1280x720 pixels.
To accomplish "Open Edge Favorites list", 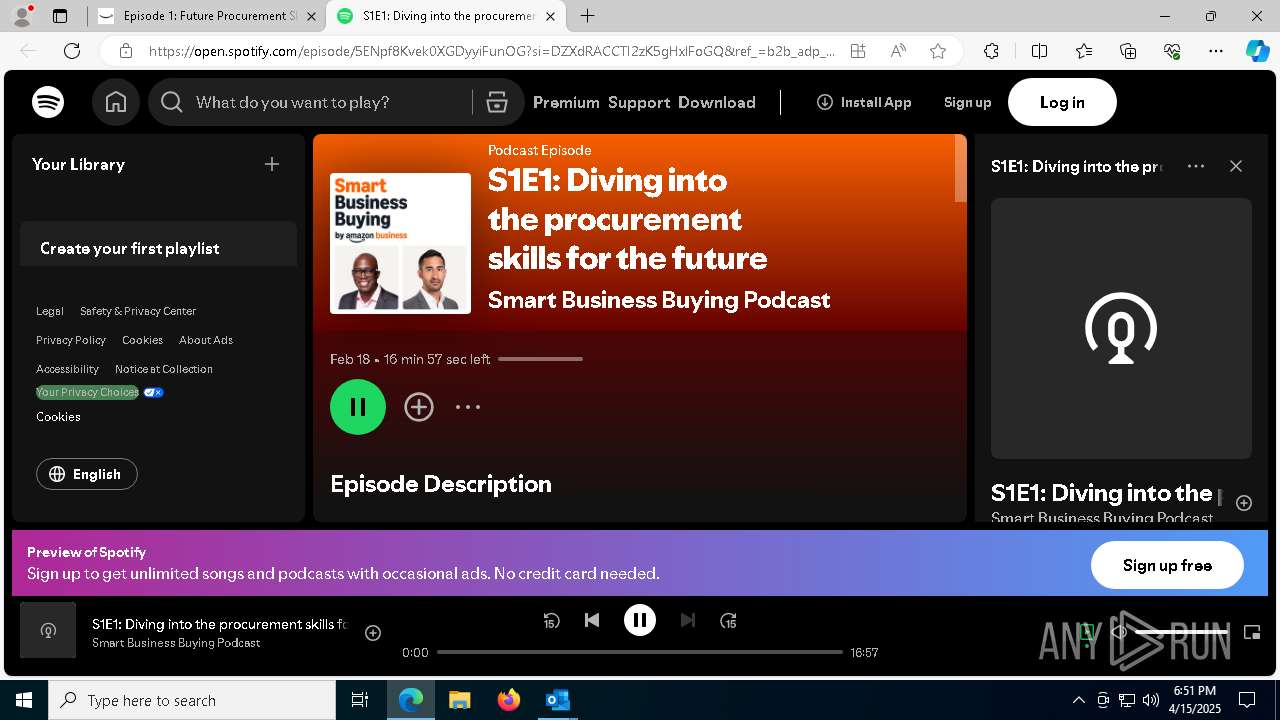I will [x=1084, y=51].
